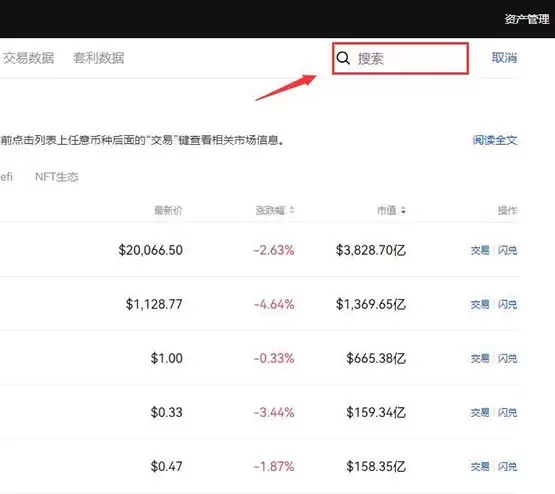Viewport: 555px width, 494px height.
Task: Click 交易 in the $0.33 row
Action: pos(480,413)
